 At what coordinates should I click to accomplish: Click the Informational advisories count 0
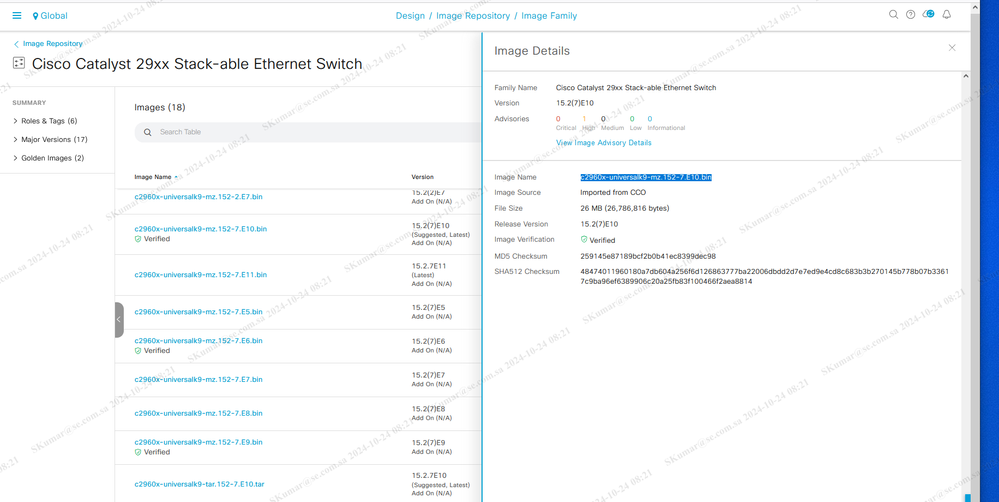click(x=650, y=119)
